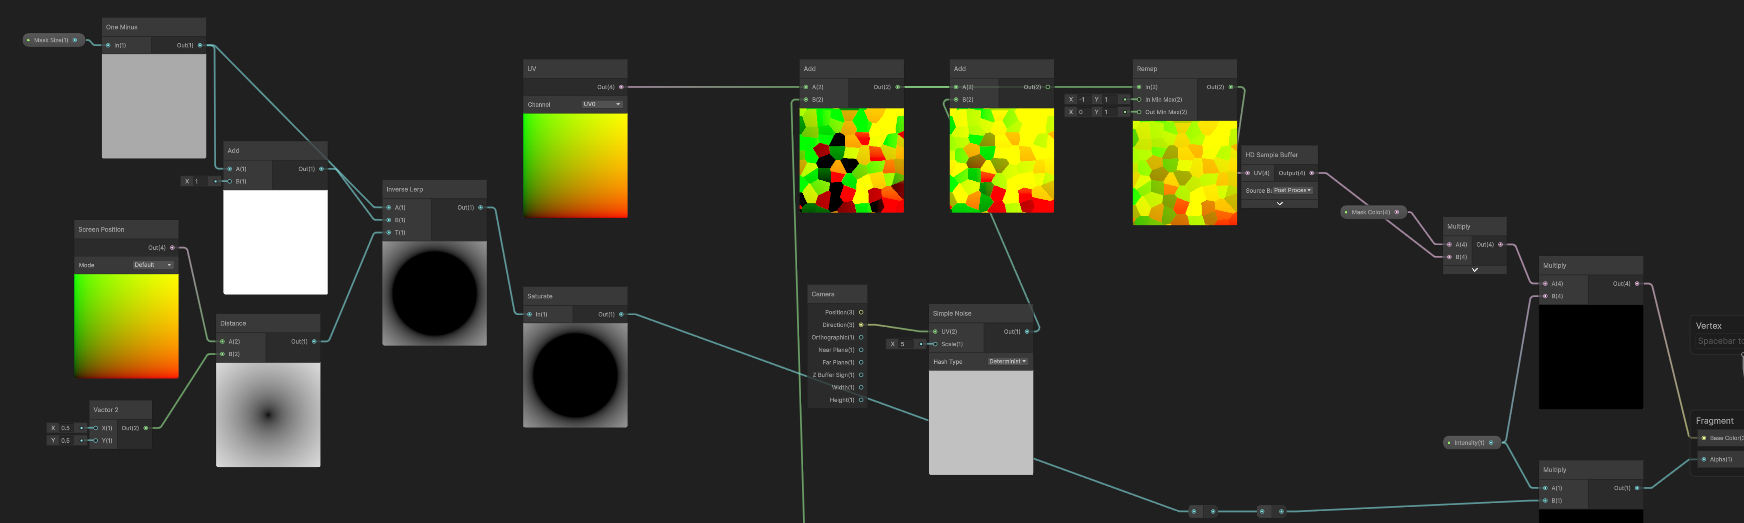Select the gray One Minus preview thumbnail
This screenshot has width=1744, height=523.
click(154, 106)
